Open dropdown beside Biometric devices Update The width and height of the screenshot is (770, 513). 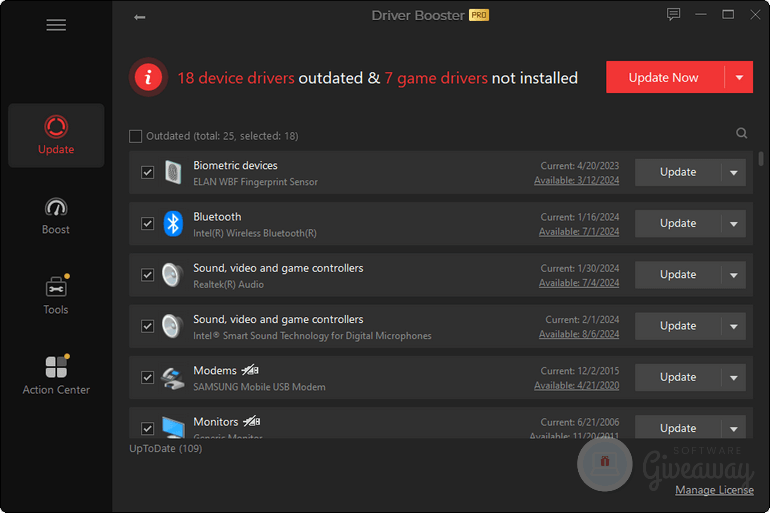pos(734,172)
